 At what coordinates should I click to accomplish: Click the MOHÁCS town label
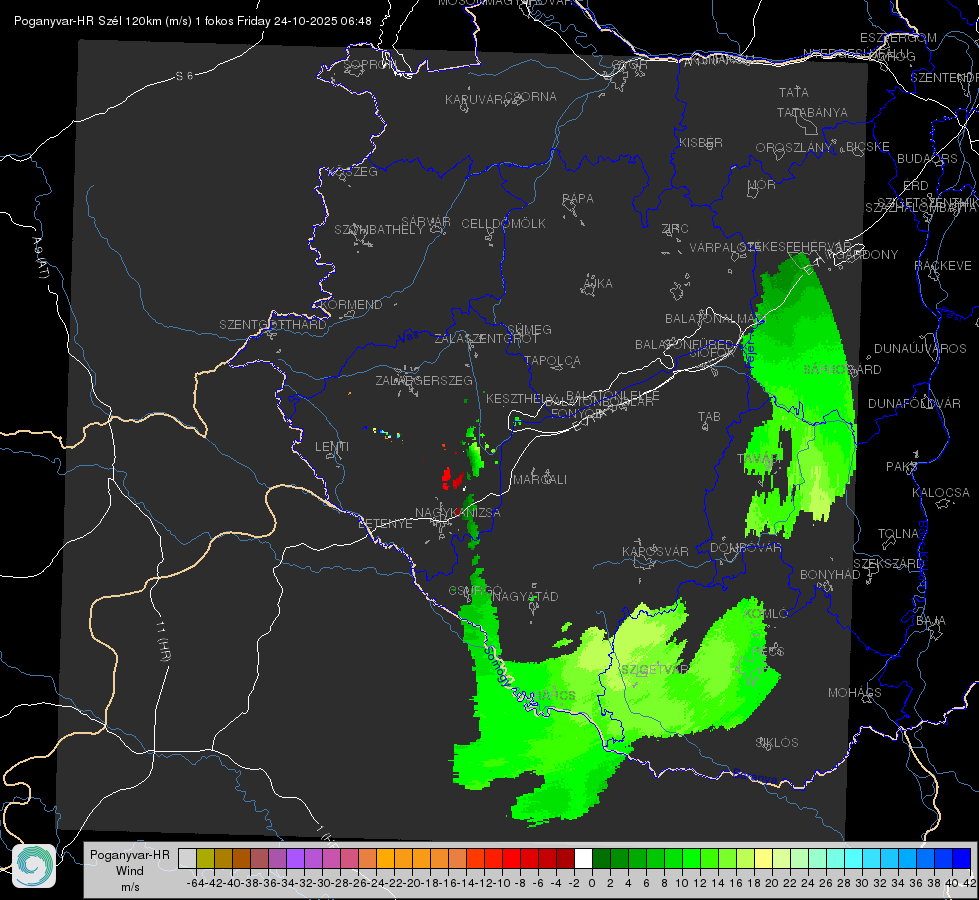pos(855,693)
